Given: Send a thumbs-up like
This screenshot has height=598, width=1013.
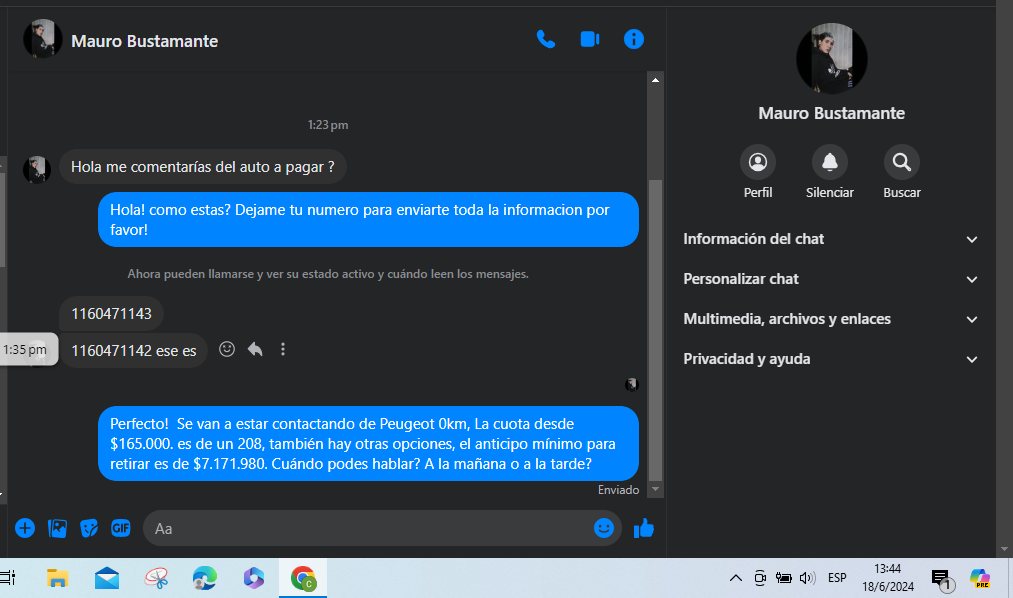Looking at the screenshot, I should click(x=643, y=528).
